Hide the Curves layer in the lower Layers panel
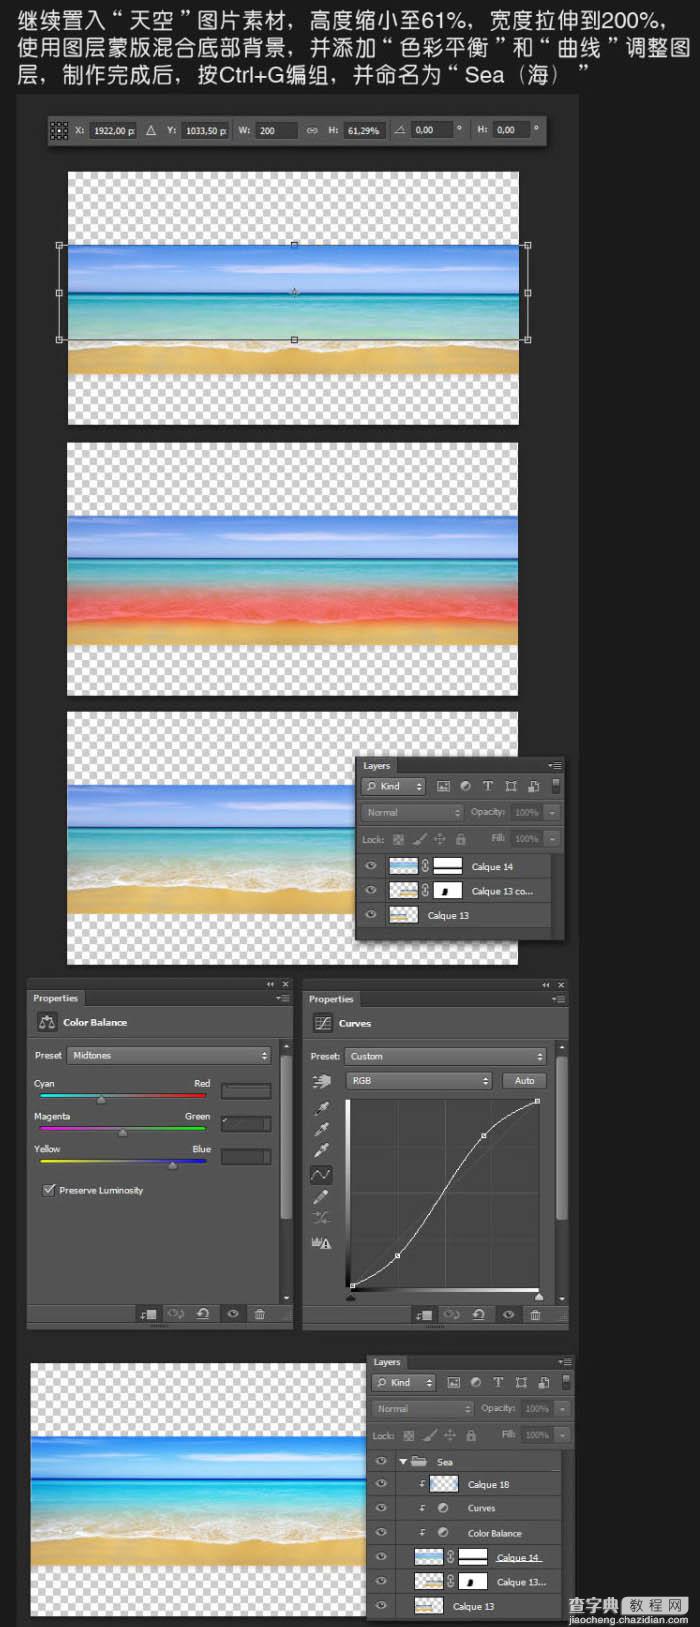 381,1508
